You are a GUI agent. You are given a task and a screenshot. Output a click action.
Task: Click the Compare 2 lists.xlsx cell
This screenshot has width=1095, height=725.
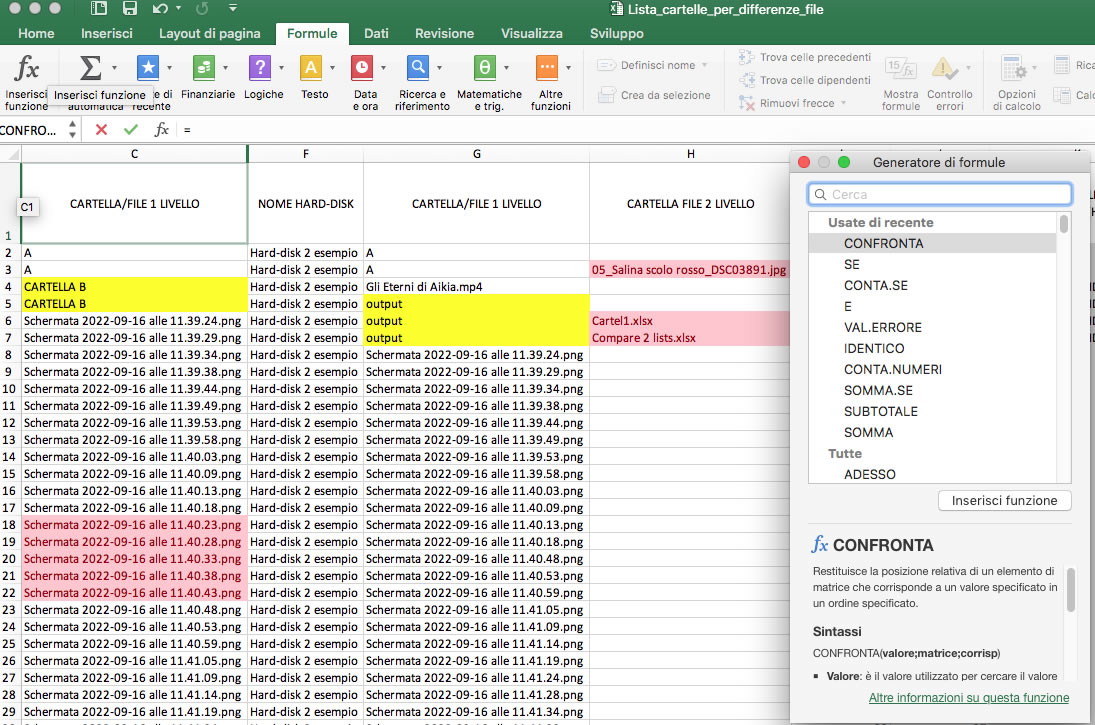coord(690,337)
